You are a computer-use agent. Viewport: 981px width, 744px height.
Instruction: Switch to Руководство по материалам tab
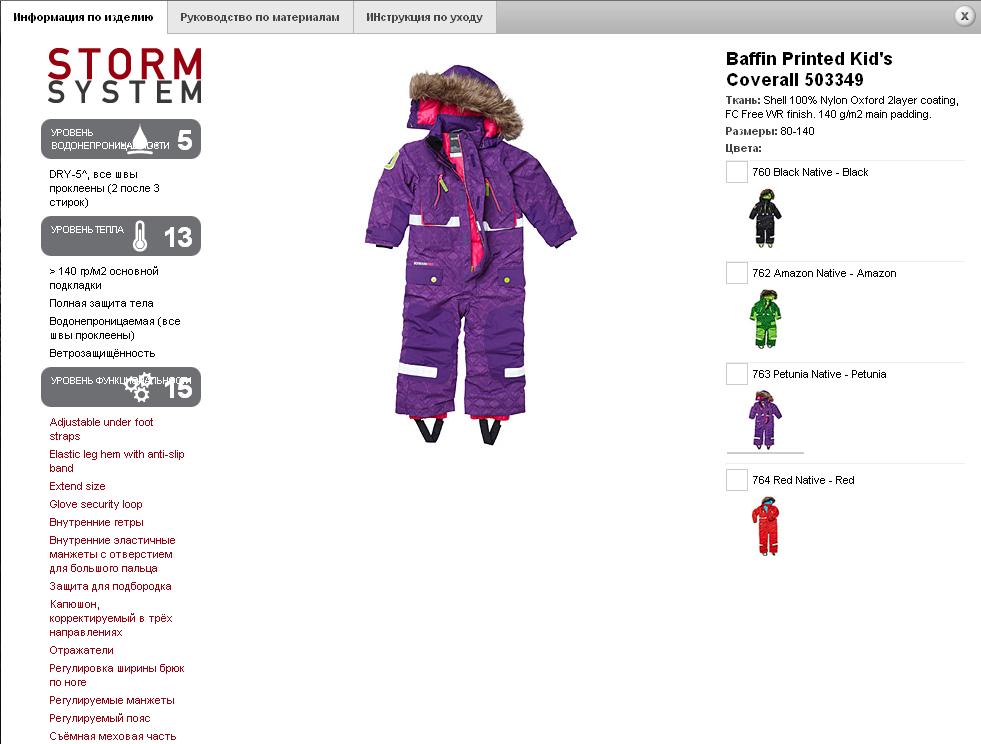click(x=260, y=18)
